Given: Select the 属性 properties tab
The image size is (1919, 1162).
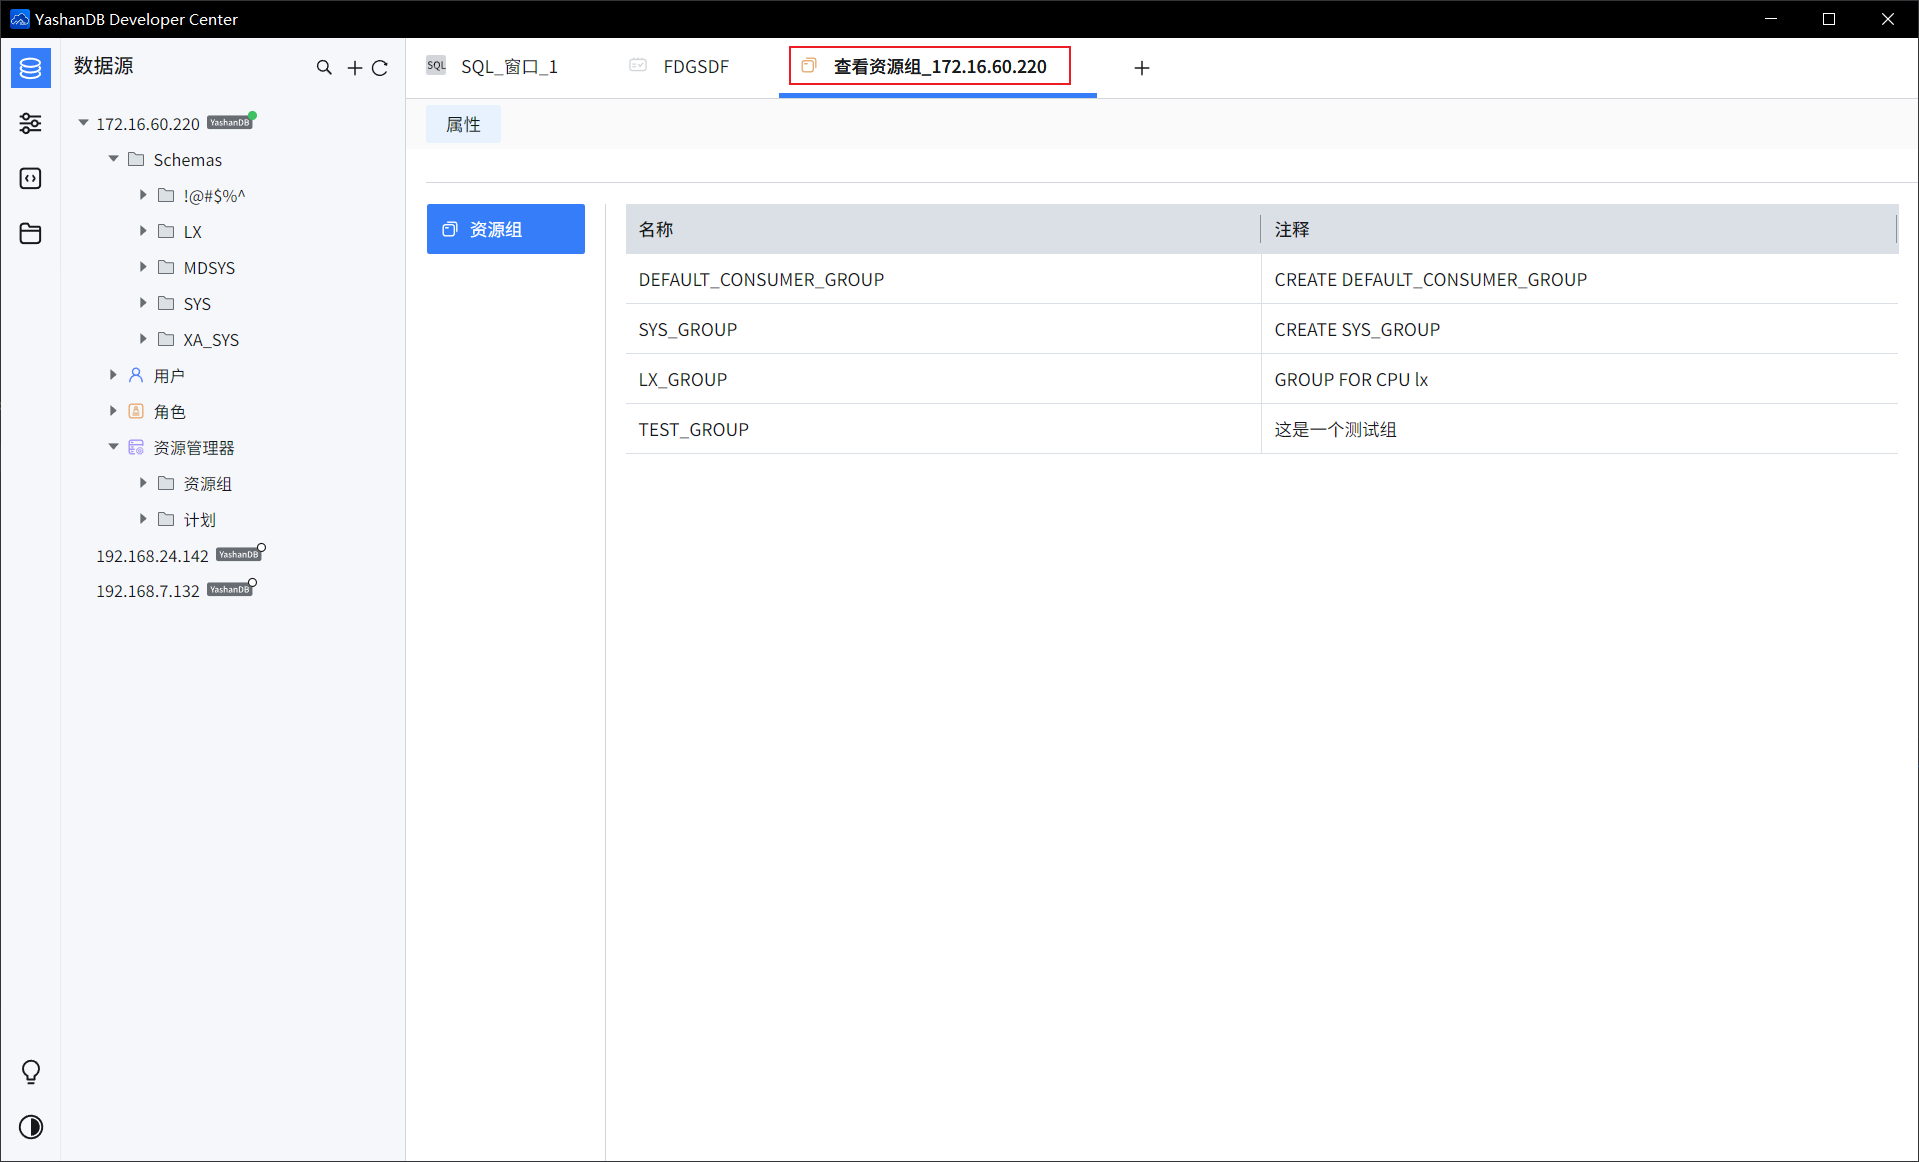Looking at the screenshot, I should point(463,124).
